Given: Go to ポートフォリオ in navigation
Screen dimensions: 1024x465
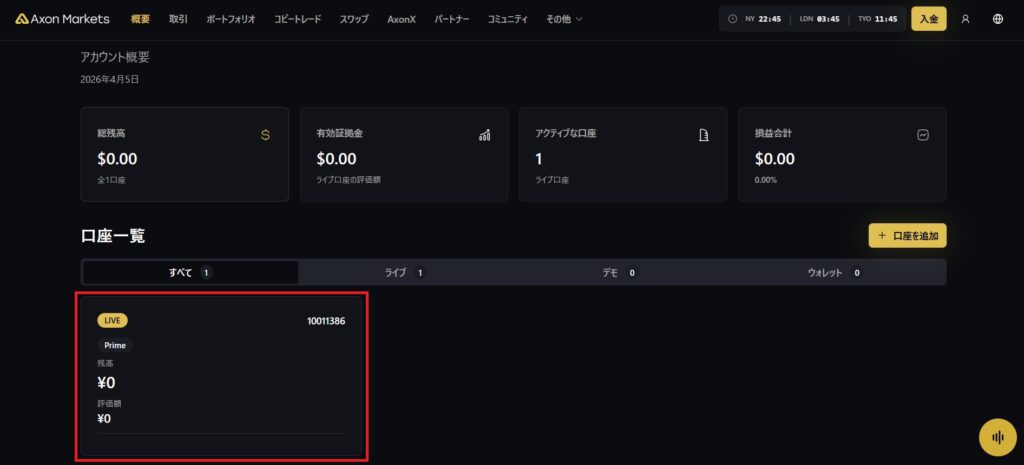Looking at the screenshot, I should coord(230,19).
